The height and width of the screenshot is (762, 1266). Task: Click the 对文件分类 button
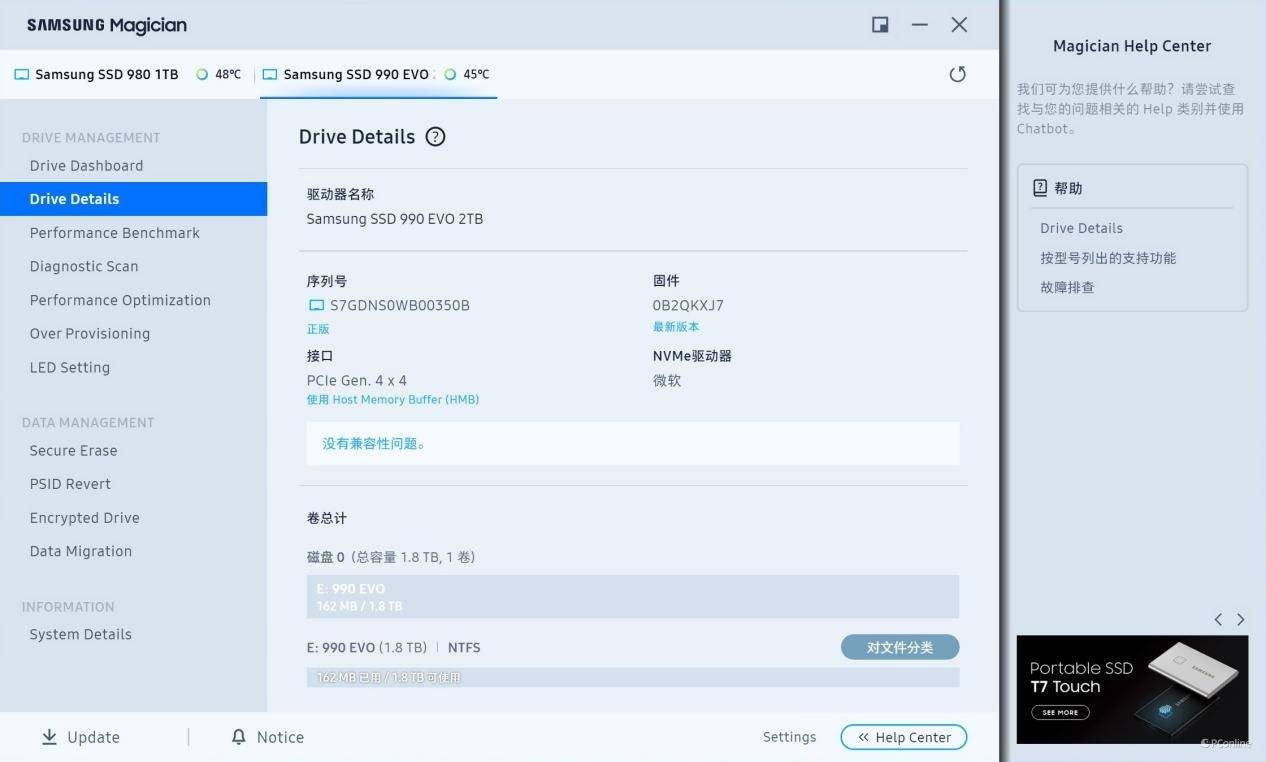[x=899, y=647]
